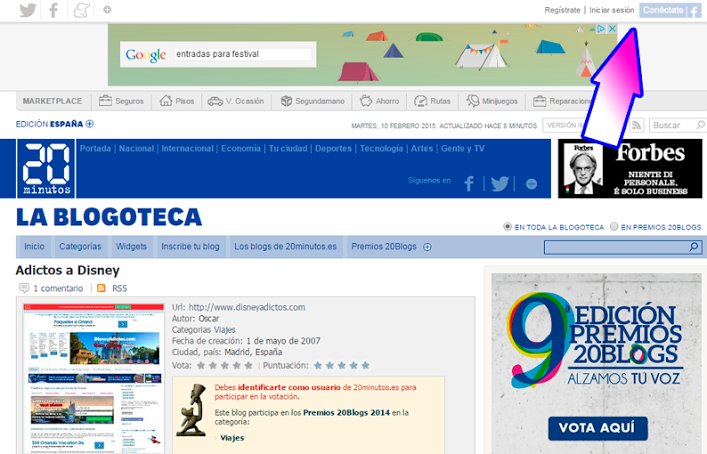The image size is (707, 454).
Task: Go to Economía section
Action: (241, 148)
